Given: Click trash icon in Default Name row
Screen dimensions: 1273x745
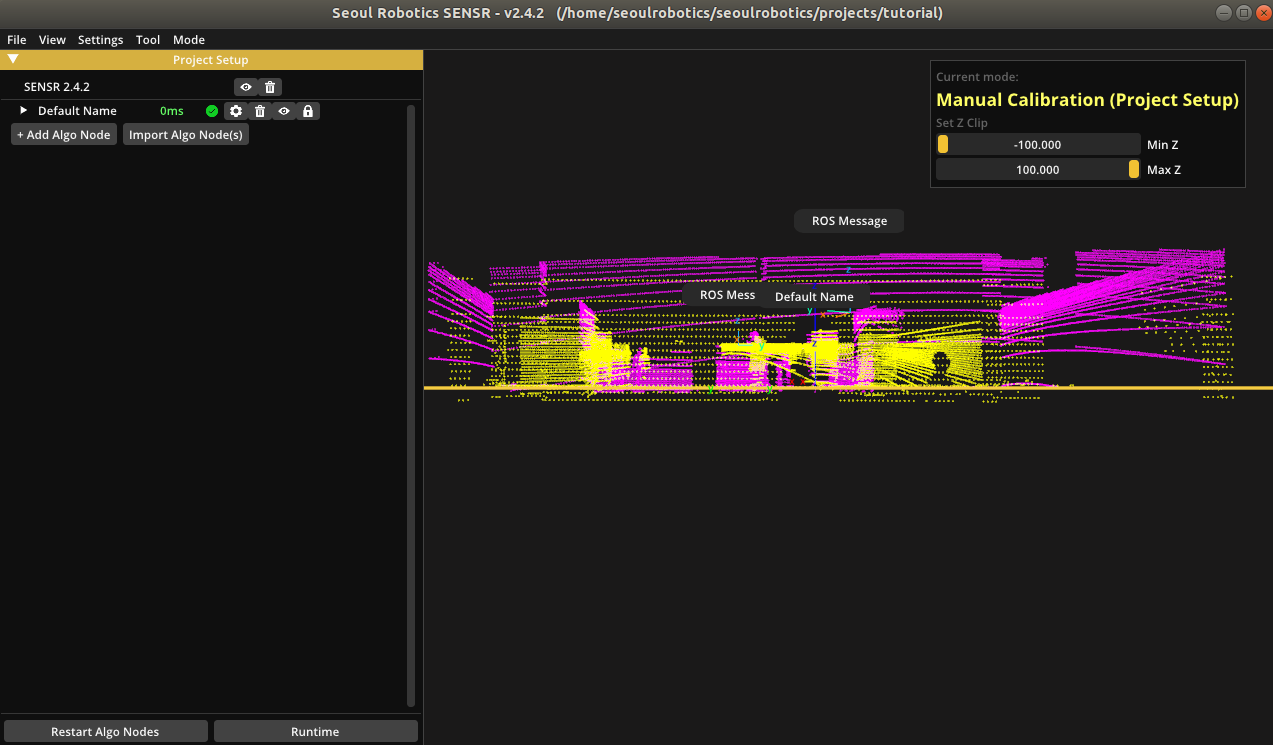Looking at the screenshot, I should pyautogui.click(x=260, y=111).
